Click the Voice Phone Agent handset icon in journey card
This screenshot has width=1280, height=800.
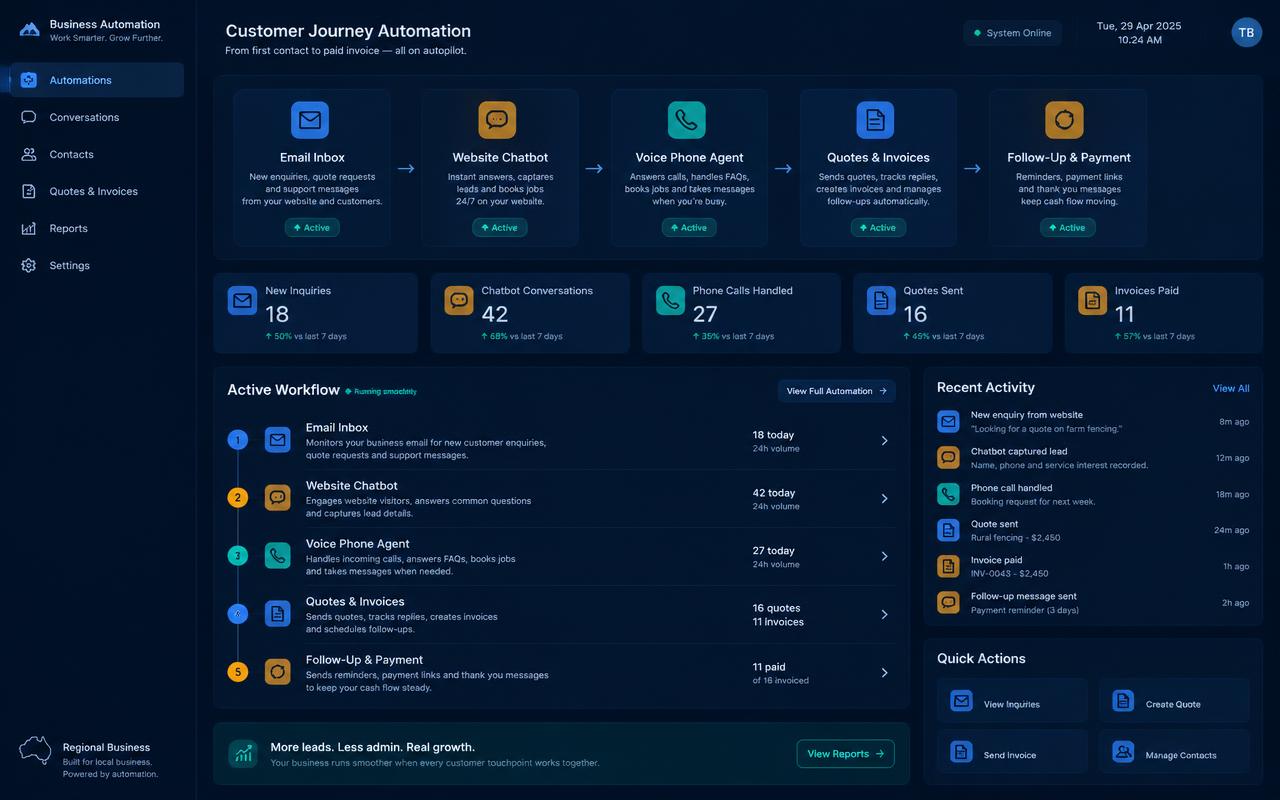[686, 120]
